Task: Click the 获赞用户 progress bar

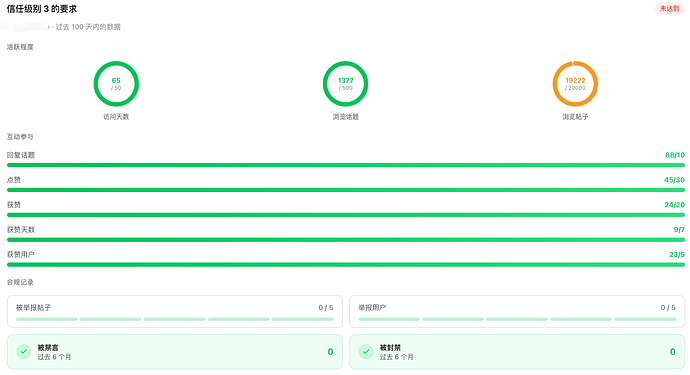Action: pyautogui.click(x=346, y=265)
